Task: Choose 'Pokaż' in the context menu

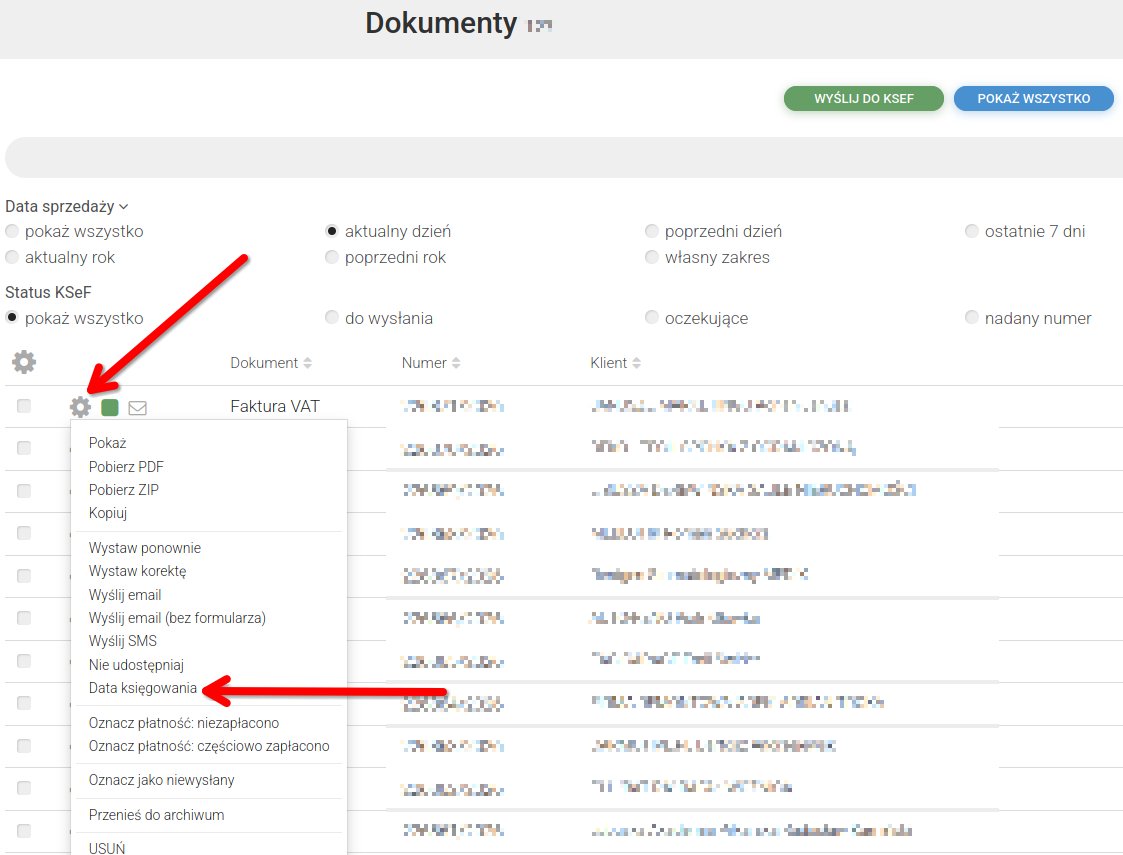Action: [x=107, y=443]
